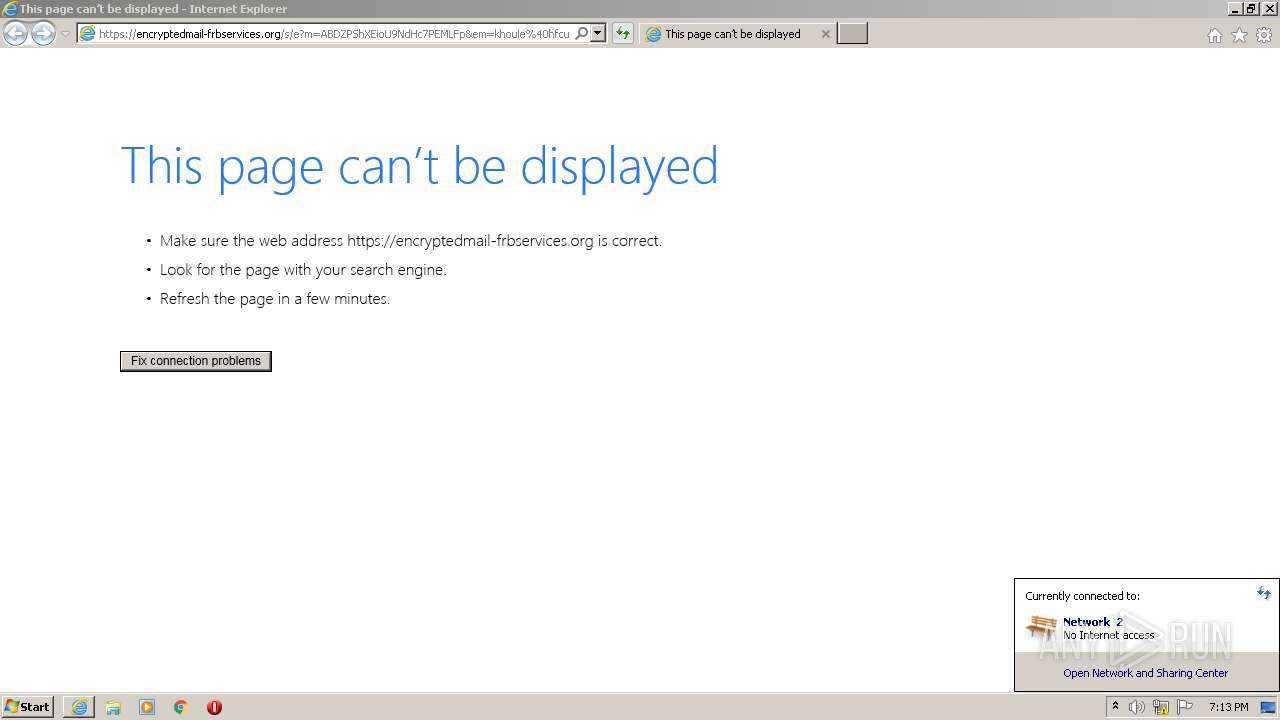This screenshot has height=720, width=1280.
Task: Go back with the browser Back arrow
Action: tap(15, 34)
